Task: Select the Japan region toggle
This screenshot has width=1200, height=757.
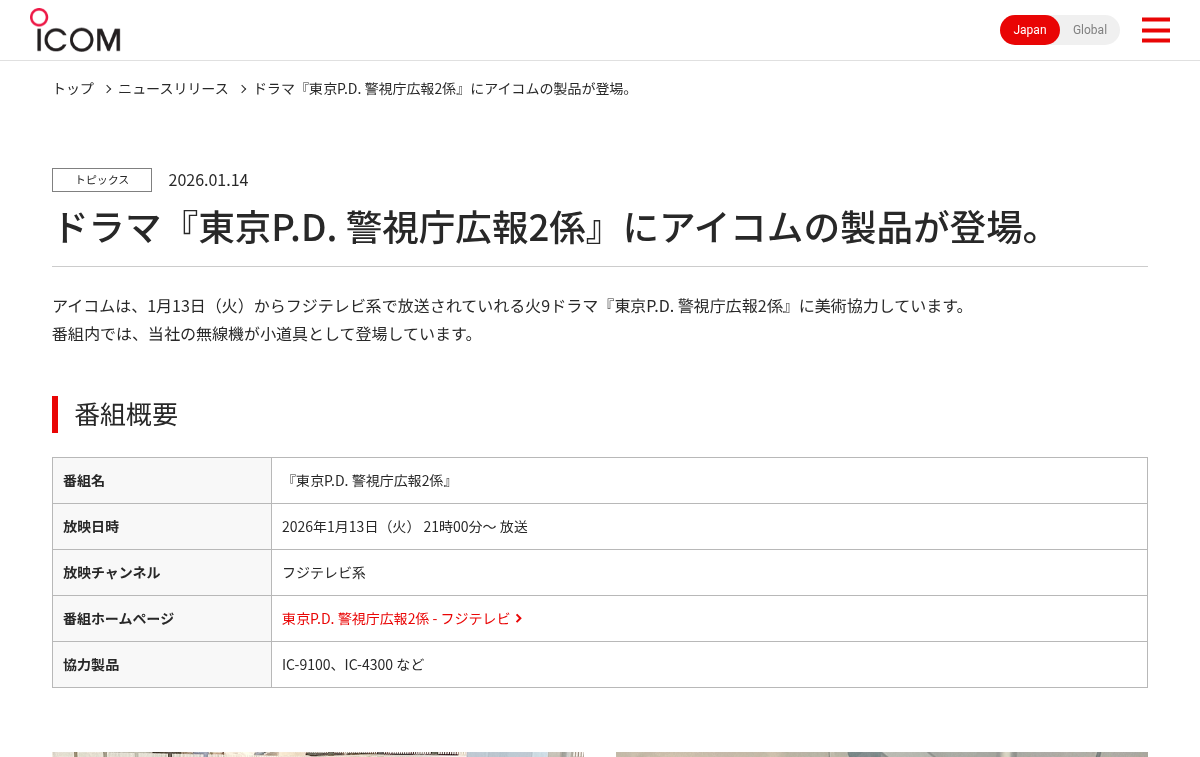Action: (x=1030, y=30)
